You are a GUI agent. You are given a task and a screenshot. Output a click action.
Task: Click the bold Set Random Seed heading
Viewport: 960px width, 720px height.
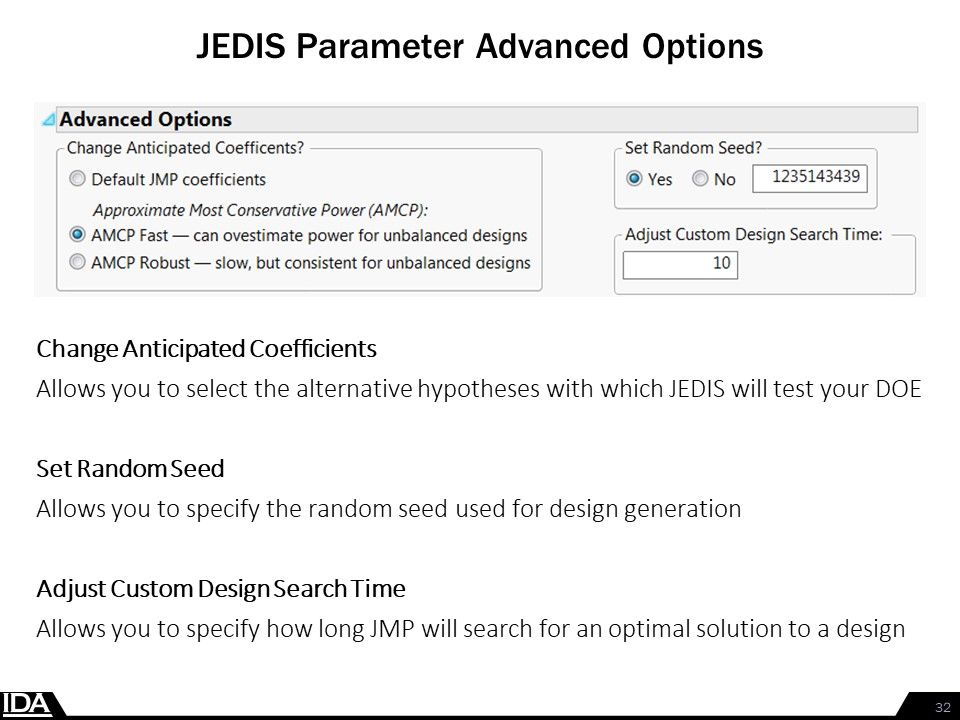[x=131, y=468]
